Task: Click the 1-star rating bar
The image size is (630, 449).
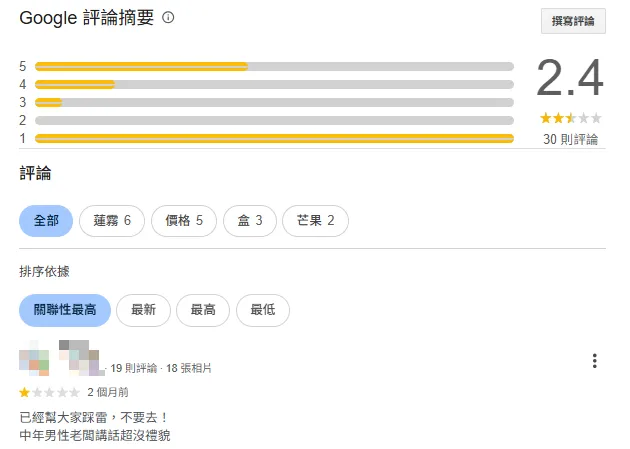Action: tap(274, 139)
